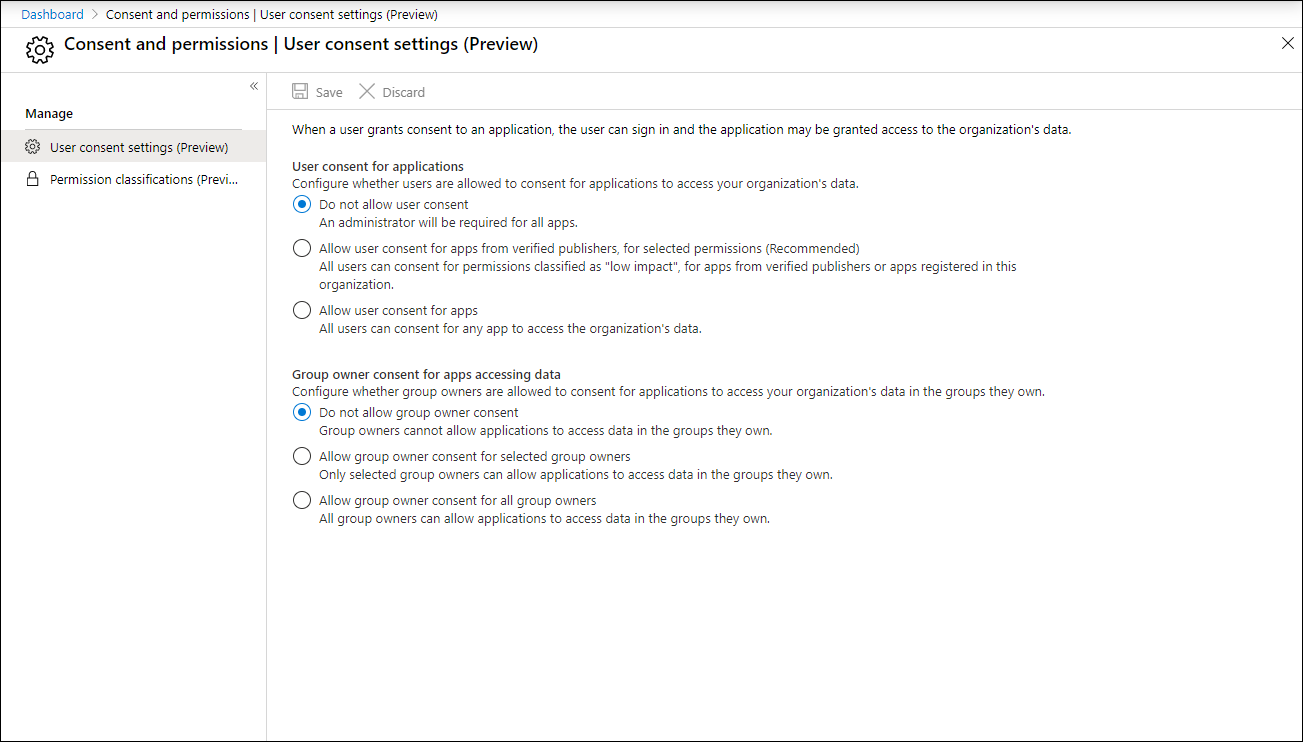Open the Dashboard breadcrumb link
Screen dimensions: 1303x742
point(53,14)
